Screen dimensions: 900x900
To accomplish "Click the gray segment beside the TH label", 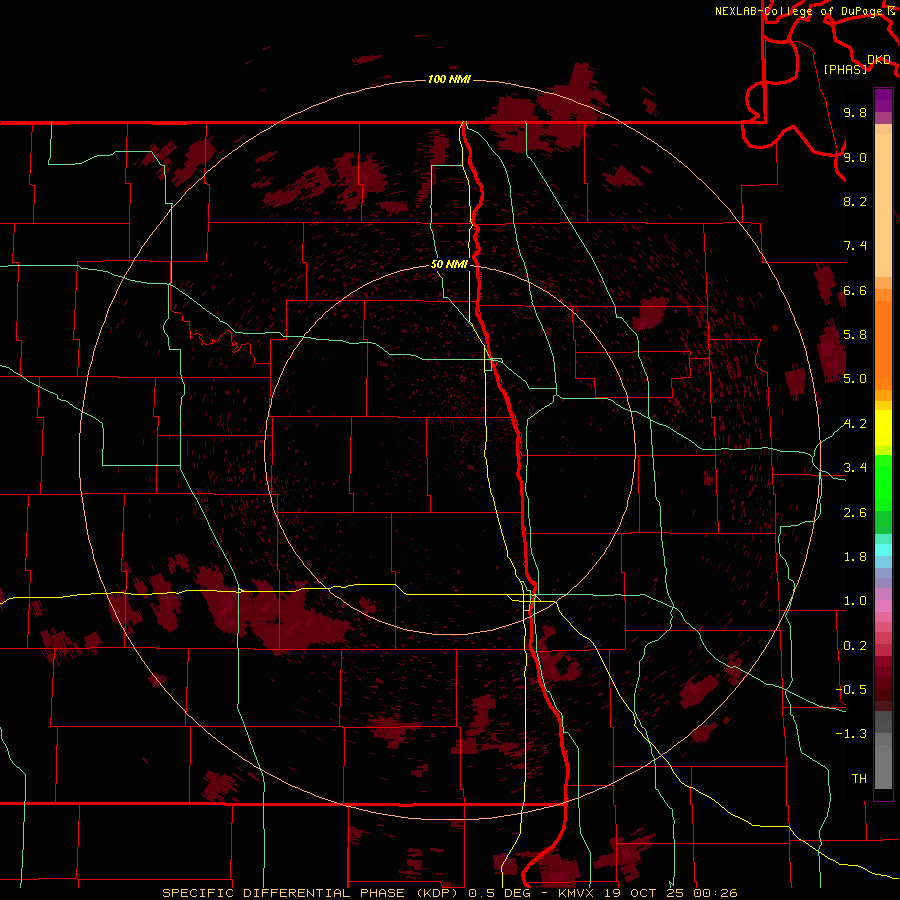I will pyautogui.click(x=883, y=766).
